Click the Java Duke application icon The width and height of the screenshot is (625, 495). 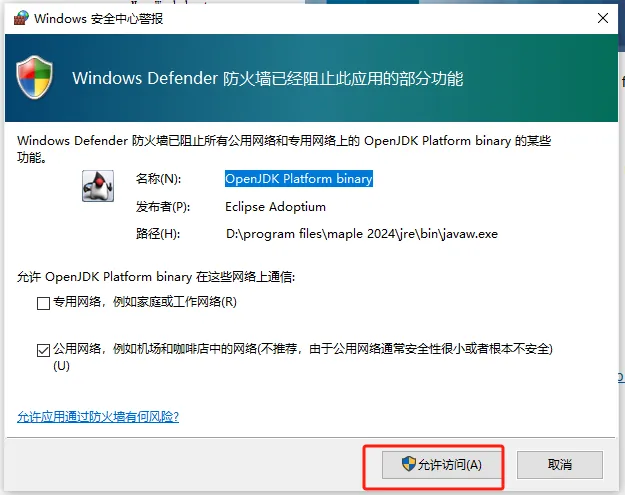[98, 186]
